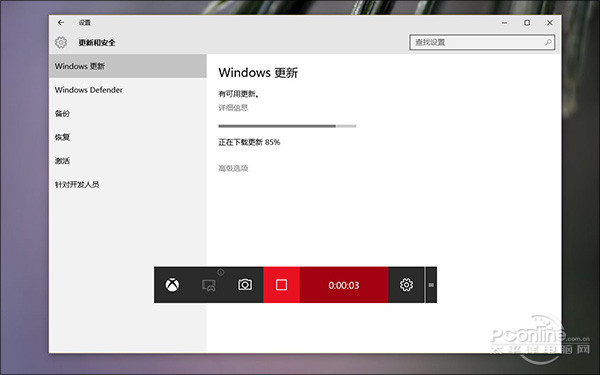Click the 正在下载更新 85% status text

(x=249, y=142)
